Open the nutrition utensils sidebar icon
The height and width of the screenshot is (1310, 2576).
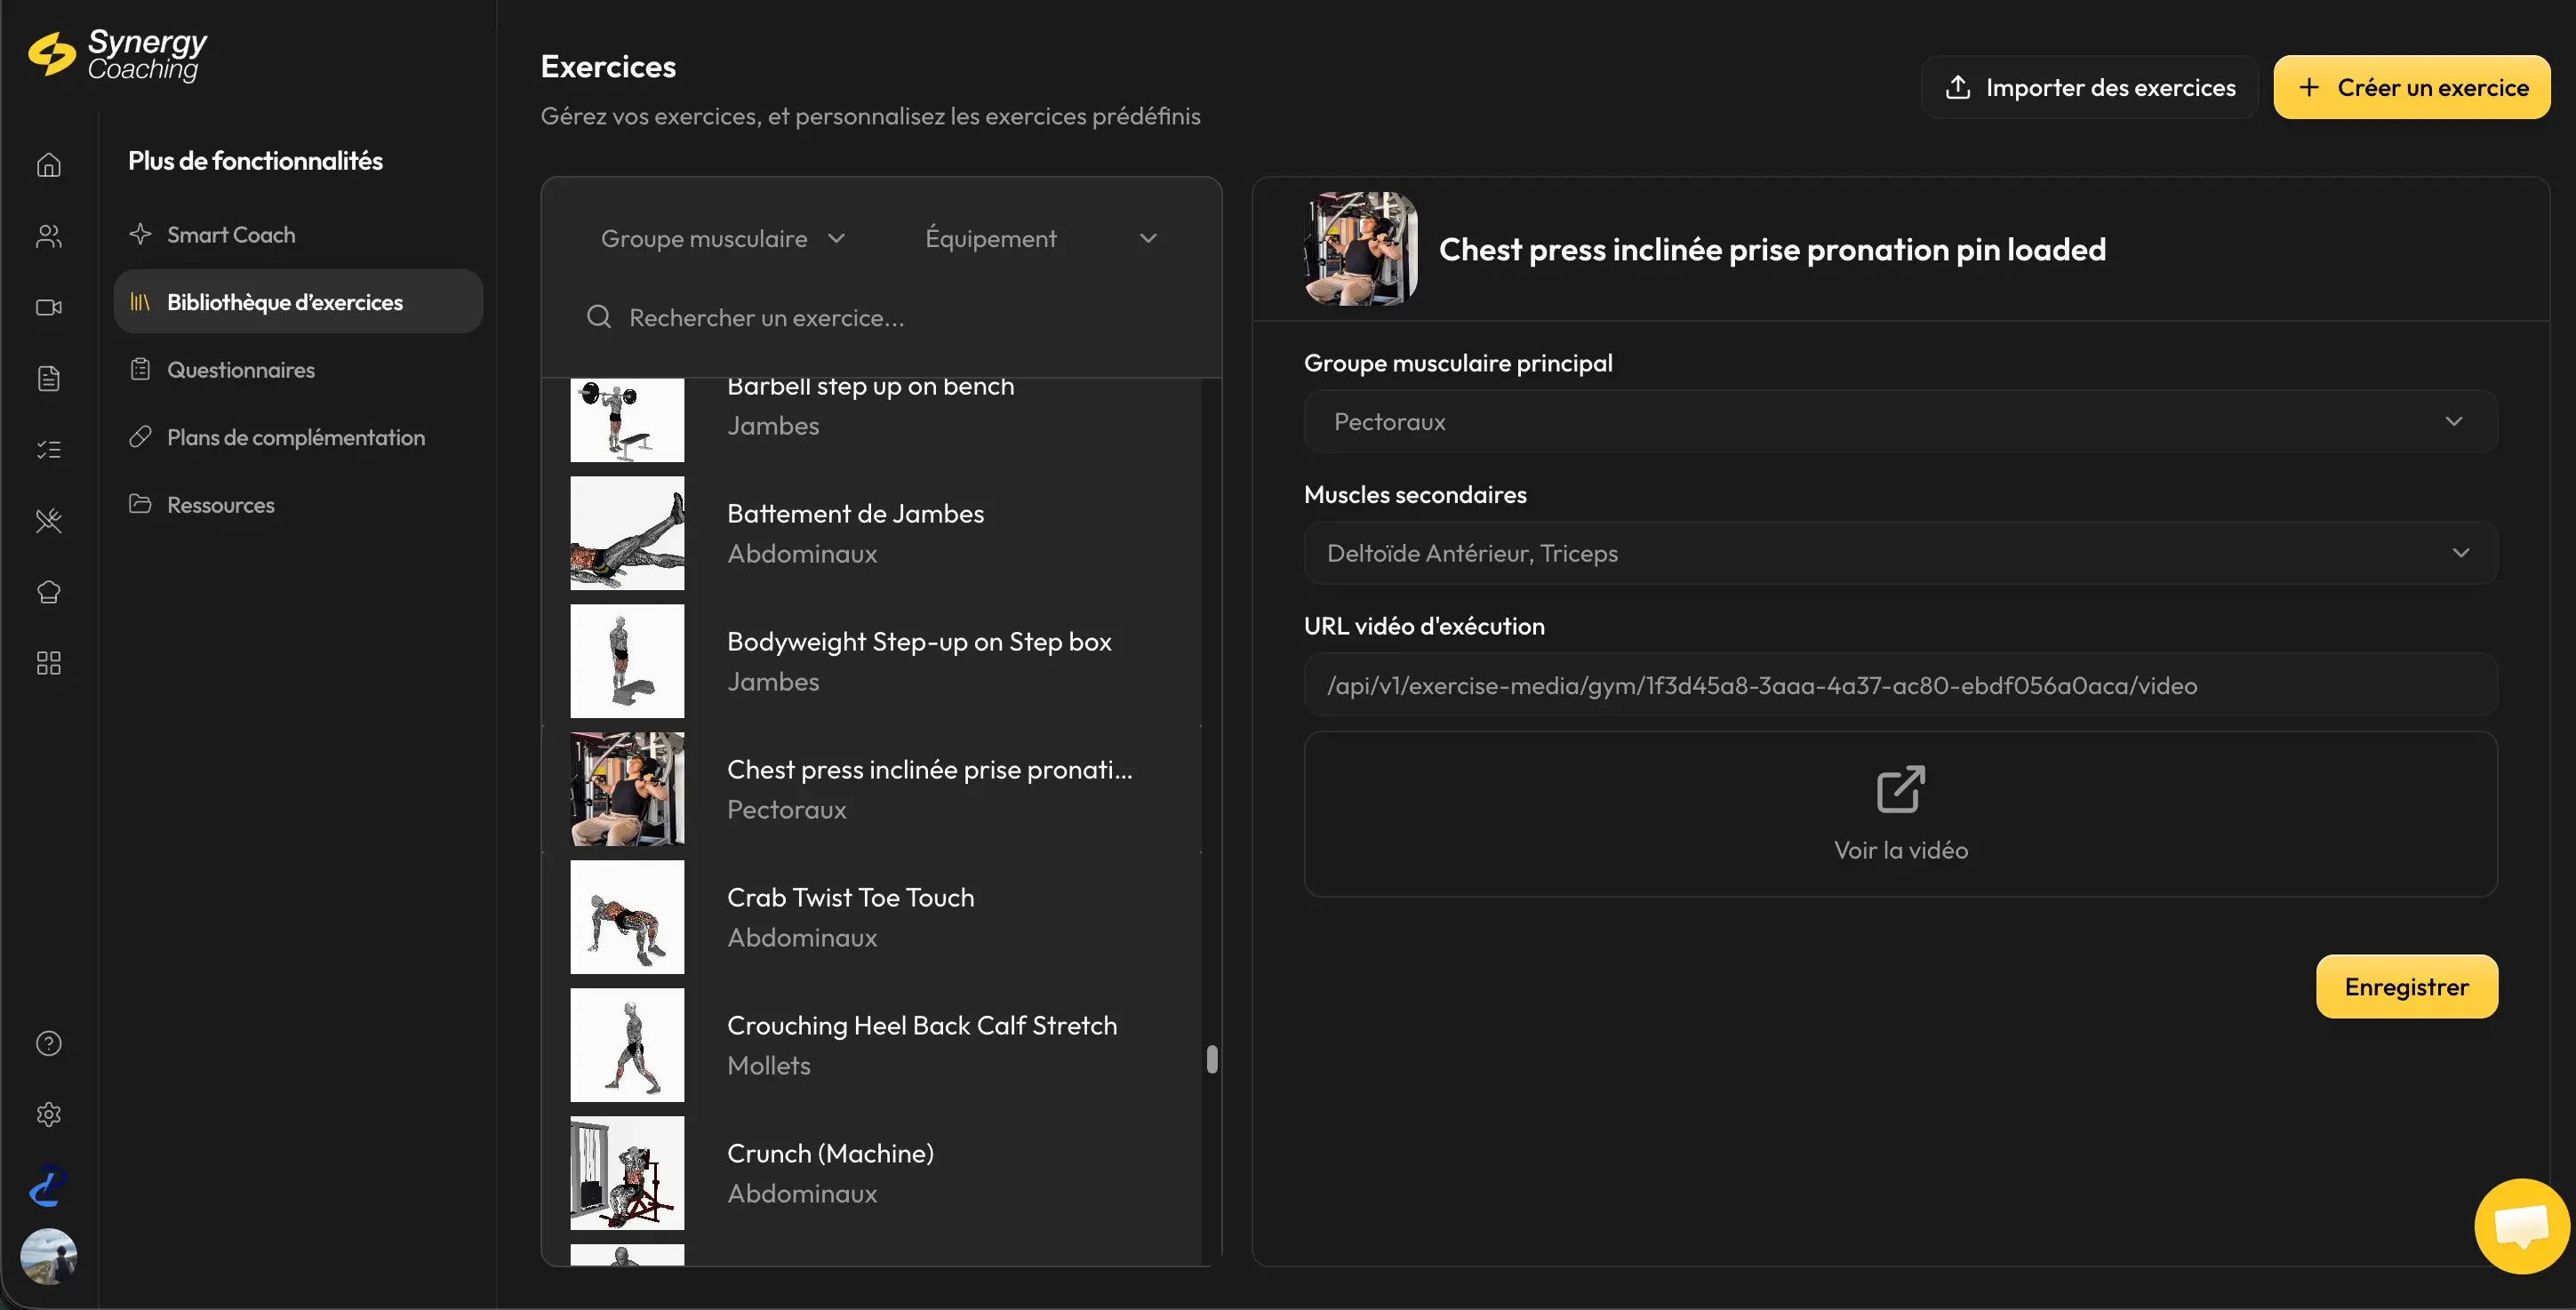click(48, 520)
